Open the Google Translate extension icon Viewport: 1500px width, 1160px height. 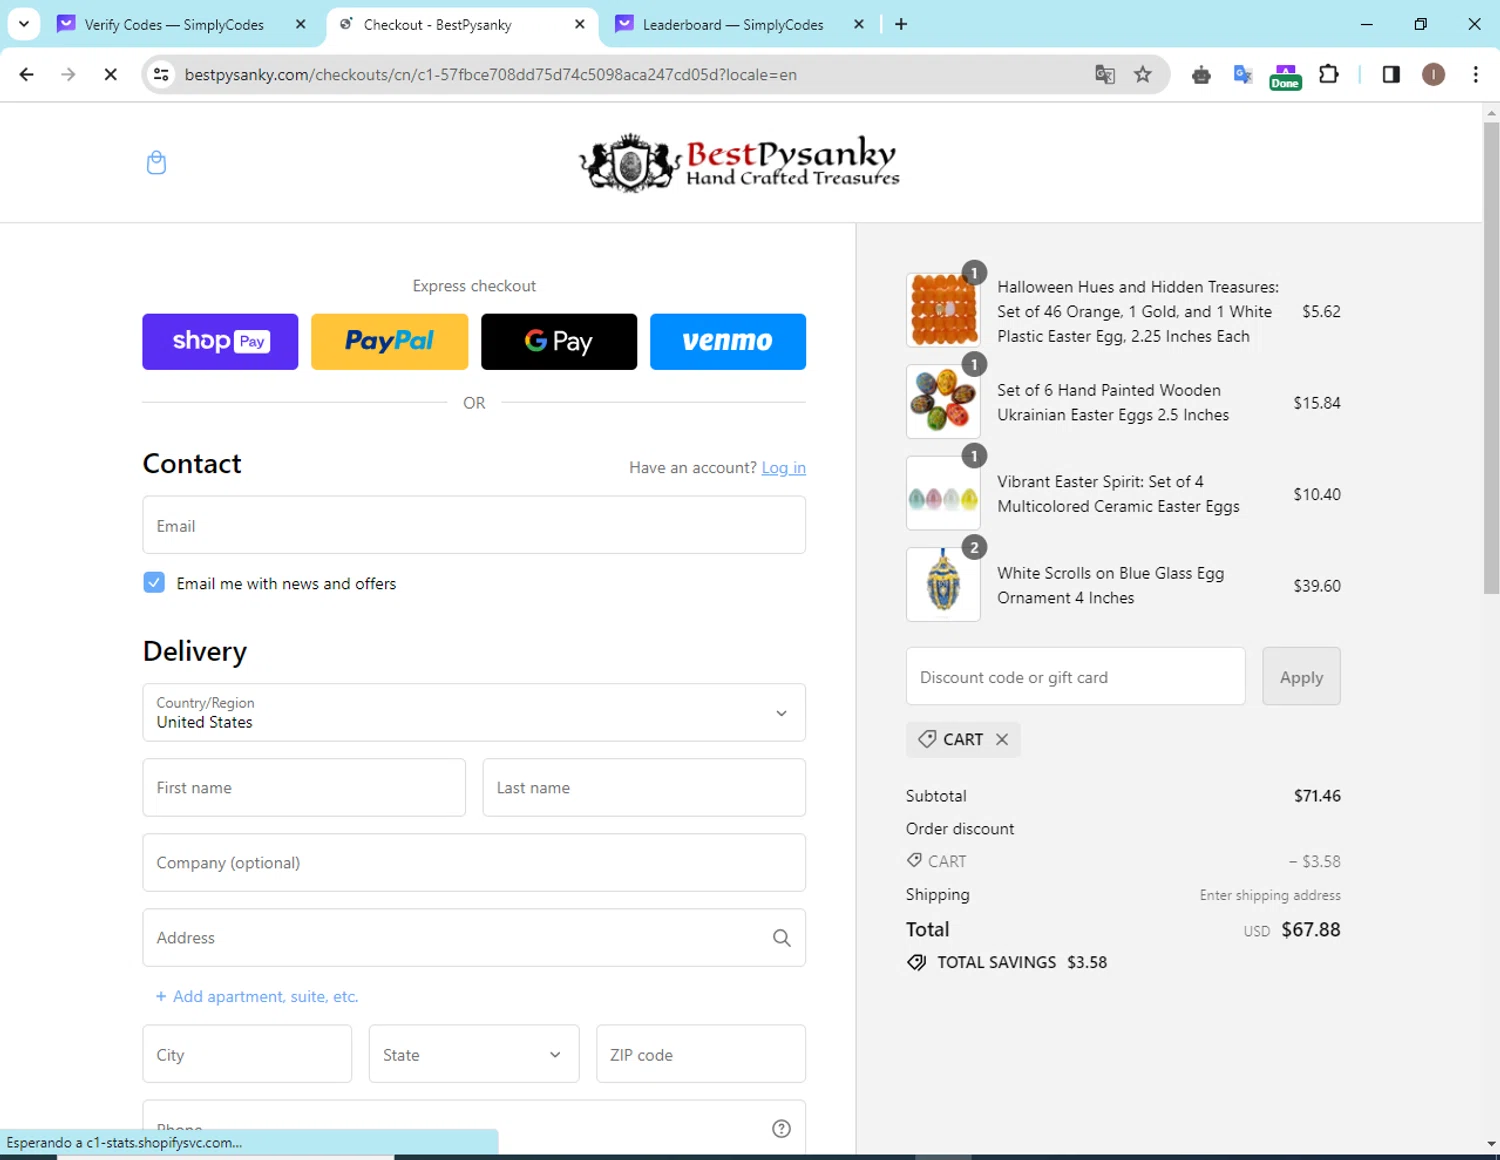[x=1243, y=74]
